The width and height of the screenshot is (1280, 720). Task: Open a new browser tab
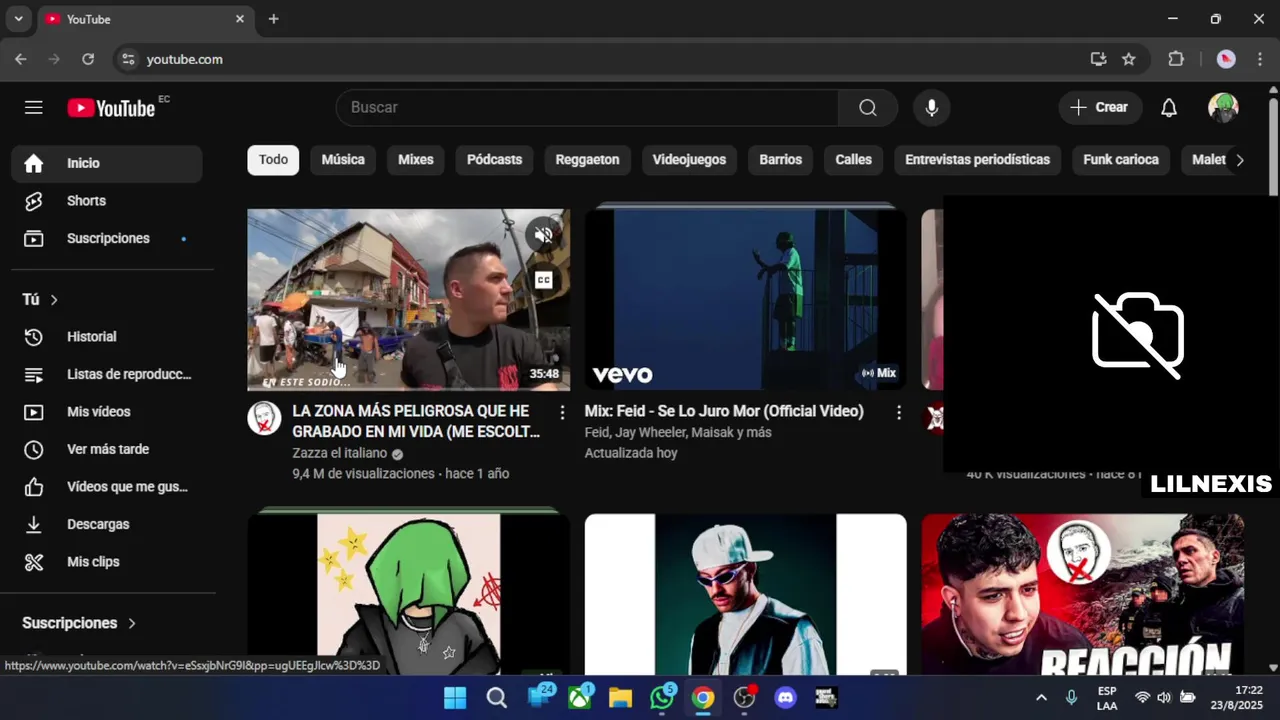click(273, 19)
